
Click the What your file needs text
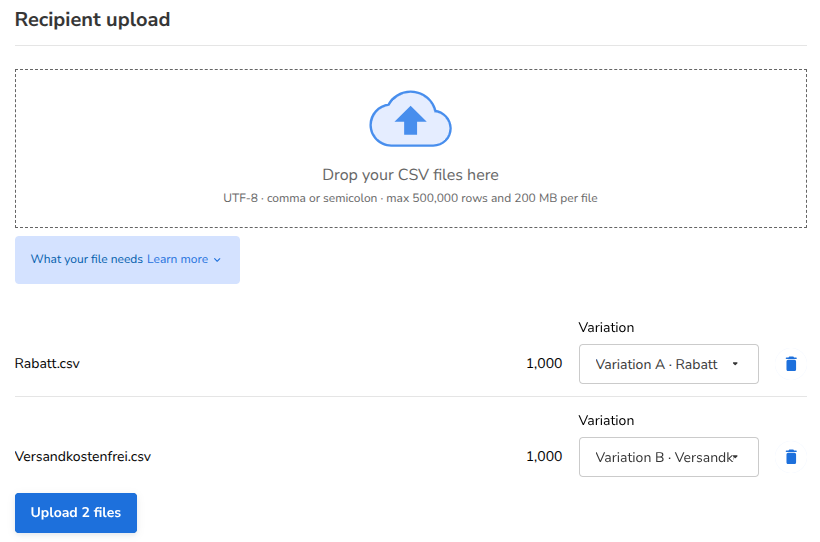pos(87,259)
